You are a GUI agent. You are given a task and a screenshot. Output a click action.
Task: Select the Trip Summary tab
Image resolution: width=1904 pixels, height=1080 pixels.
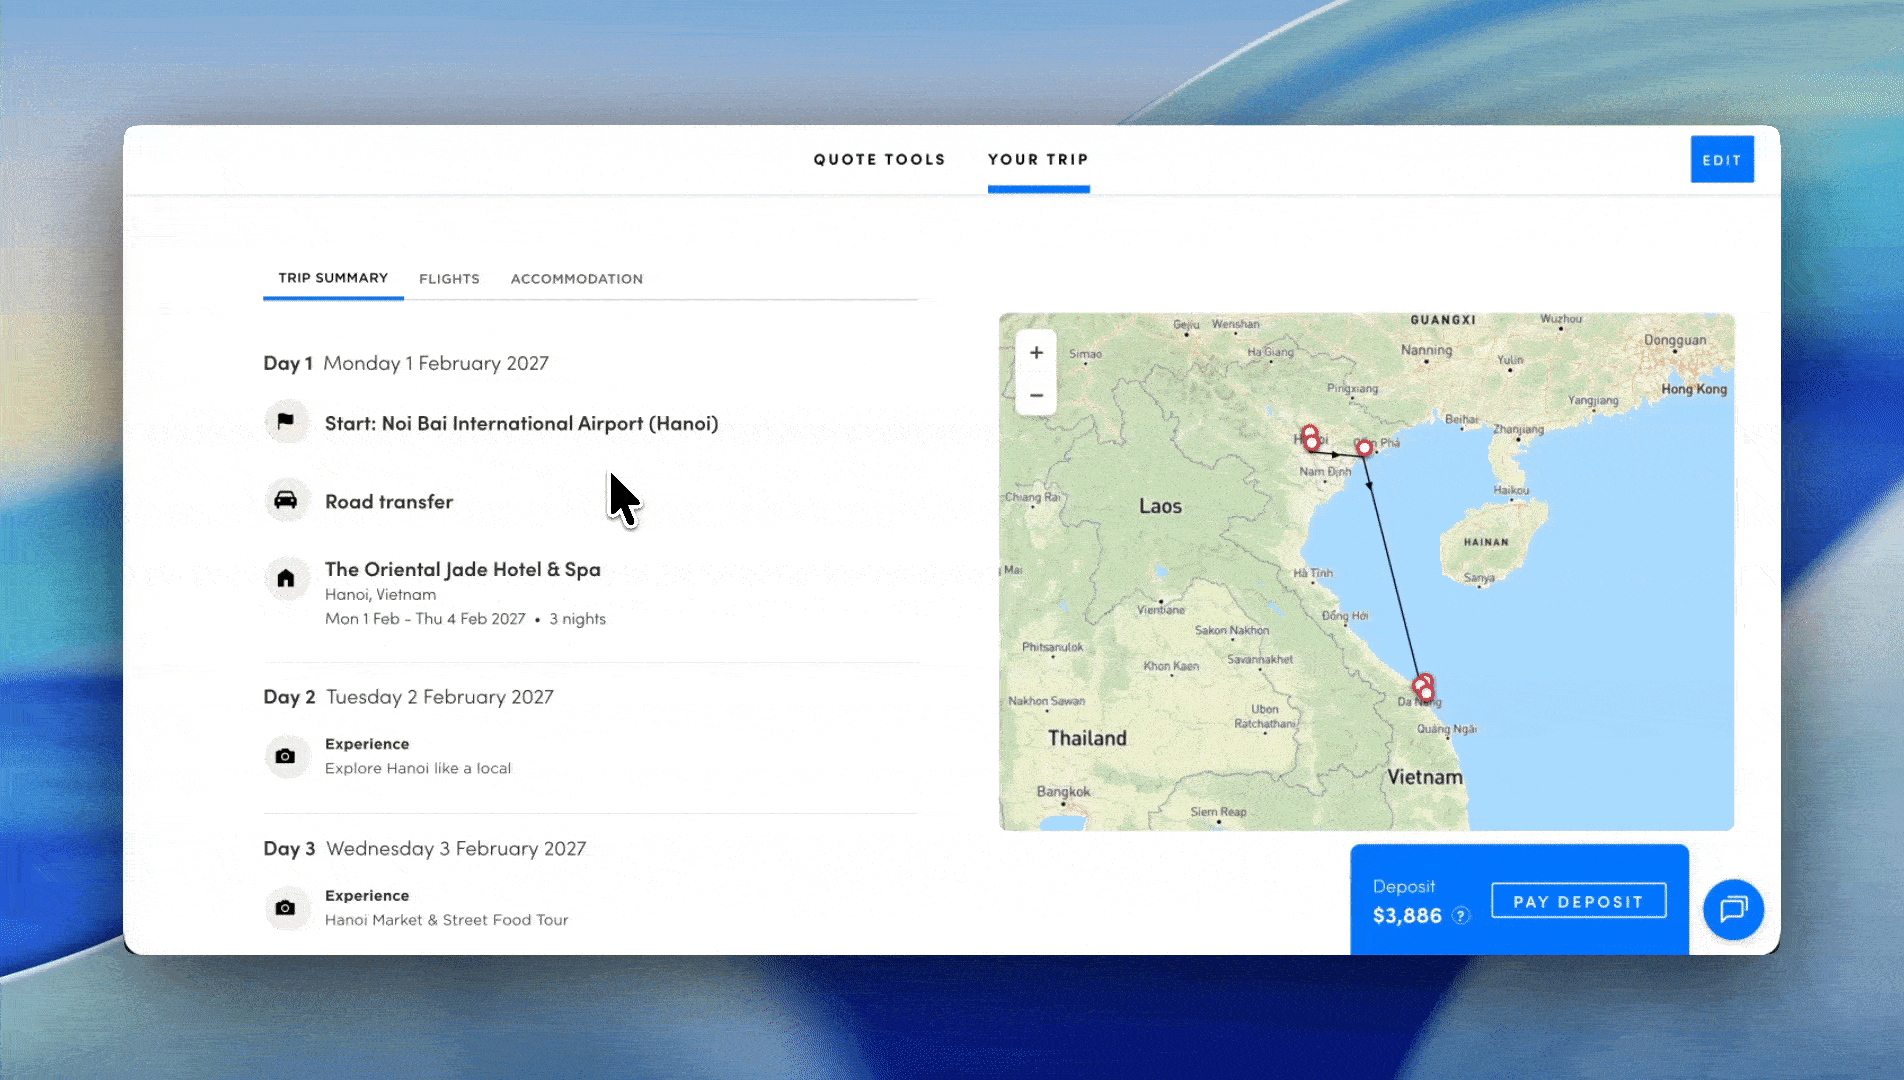pyautogui.click(x=333, y=278)
